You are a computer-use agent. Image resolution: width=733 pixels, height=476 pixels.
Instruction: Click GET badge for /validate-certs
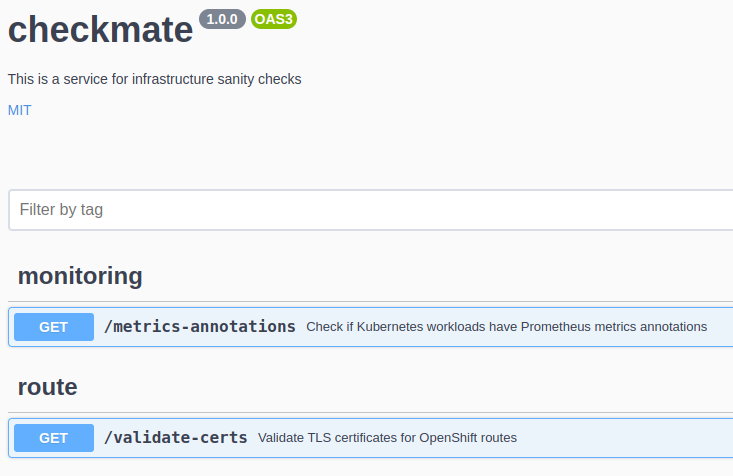[54, 438]
